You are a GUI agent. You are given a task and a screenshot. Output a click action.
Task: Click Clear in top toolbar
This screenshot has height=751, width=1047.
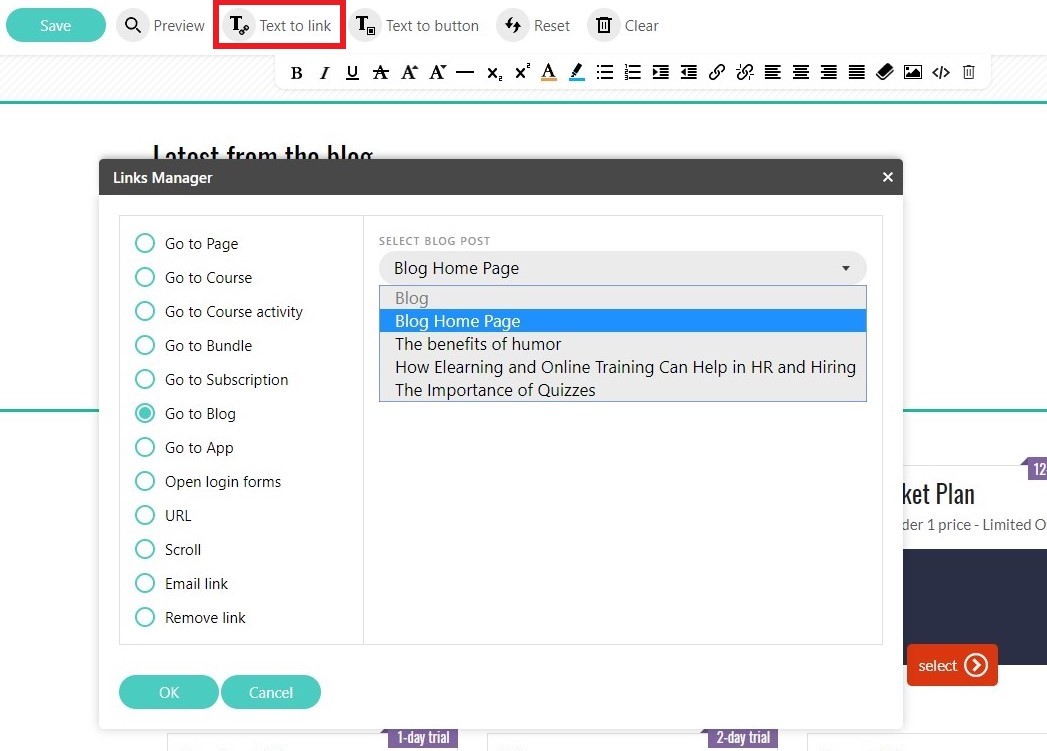tap(623, 25)
